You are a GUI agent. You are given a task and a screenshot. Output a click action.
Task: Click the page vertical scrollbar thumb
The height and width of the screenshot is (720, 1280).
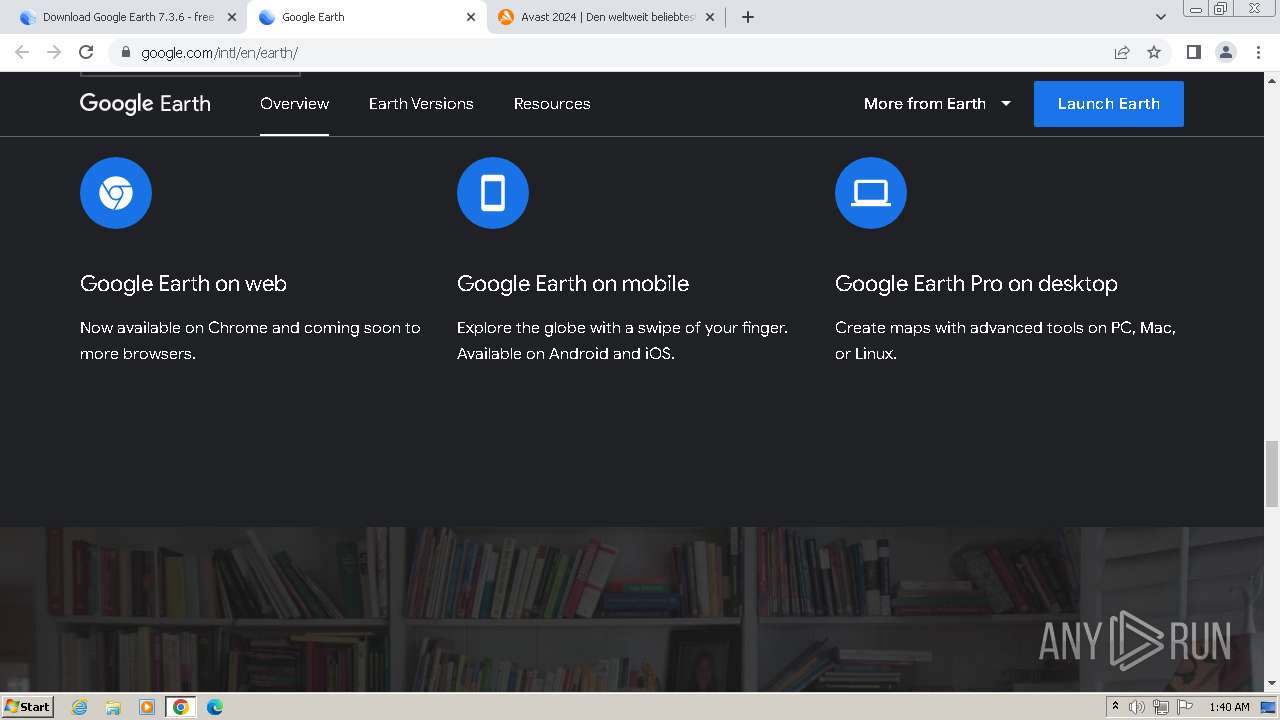[1272, 474]
